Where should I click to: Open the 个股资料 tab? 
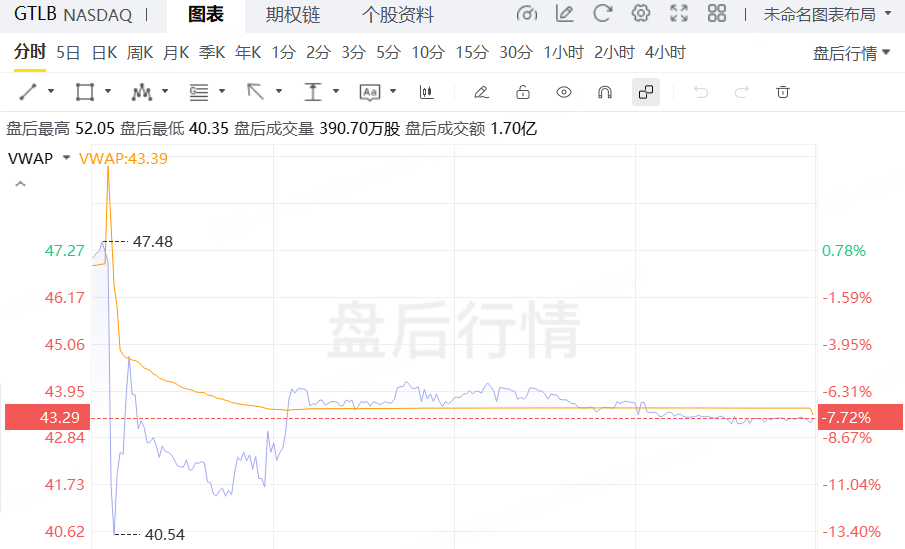point(397,14)
